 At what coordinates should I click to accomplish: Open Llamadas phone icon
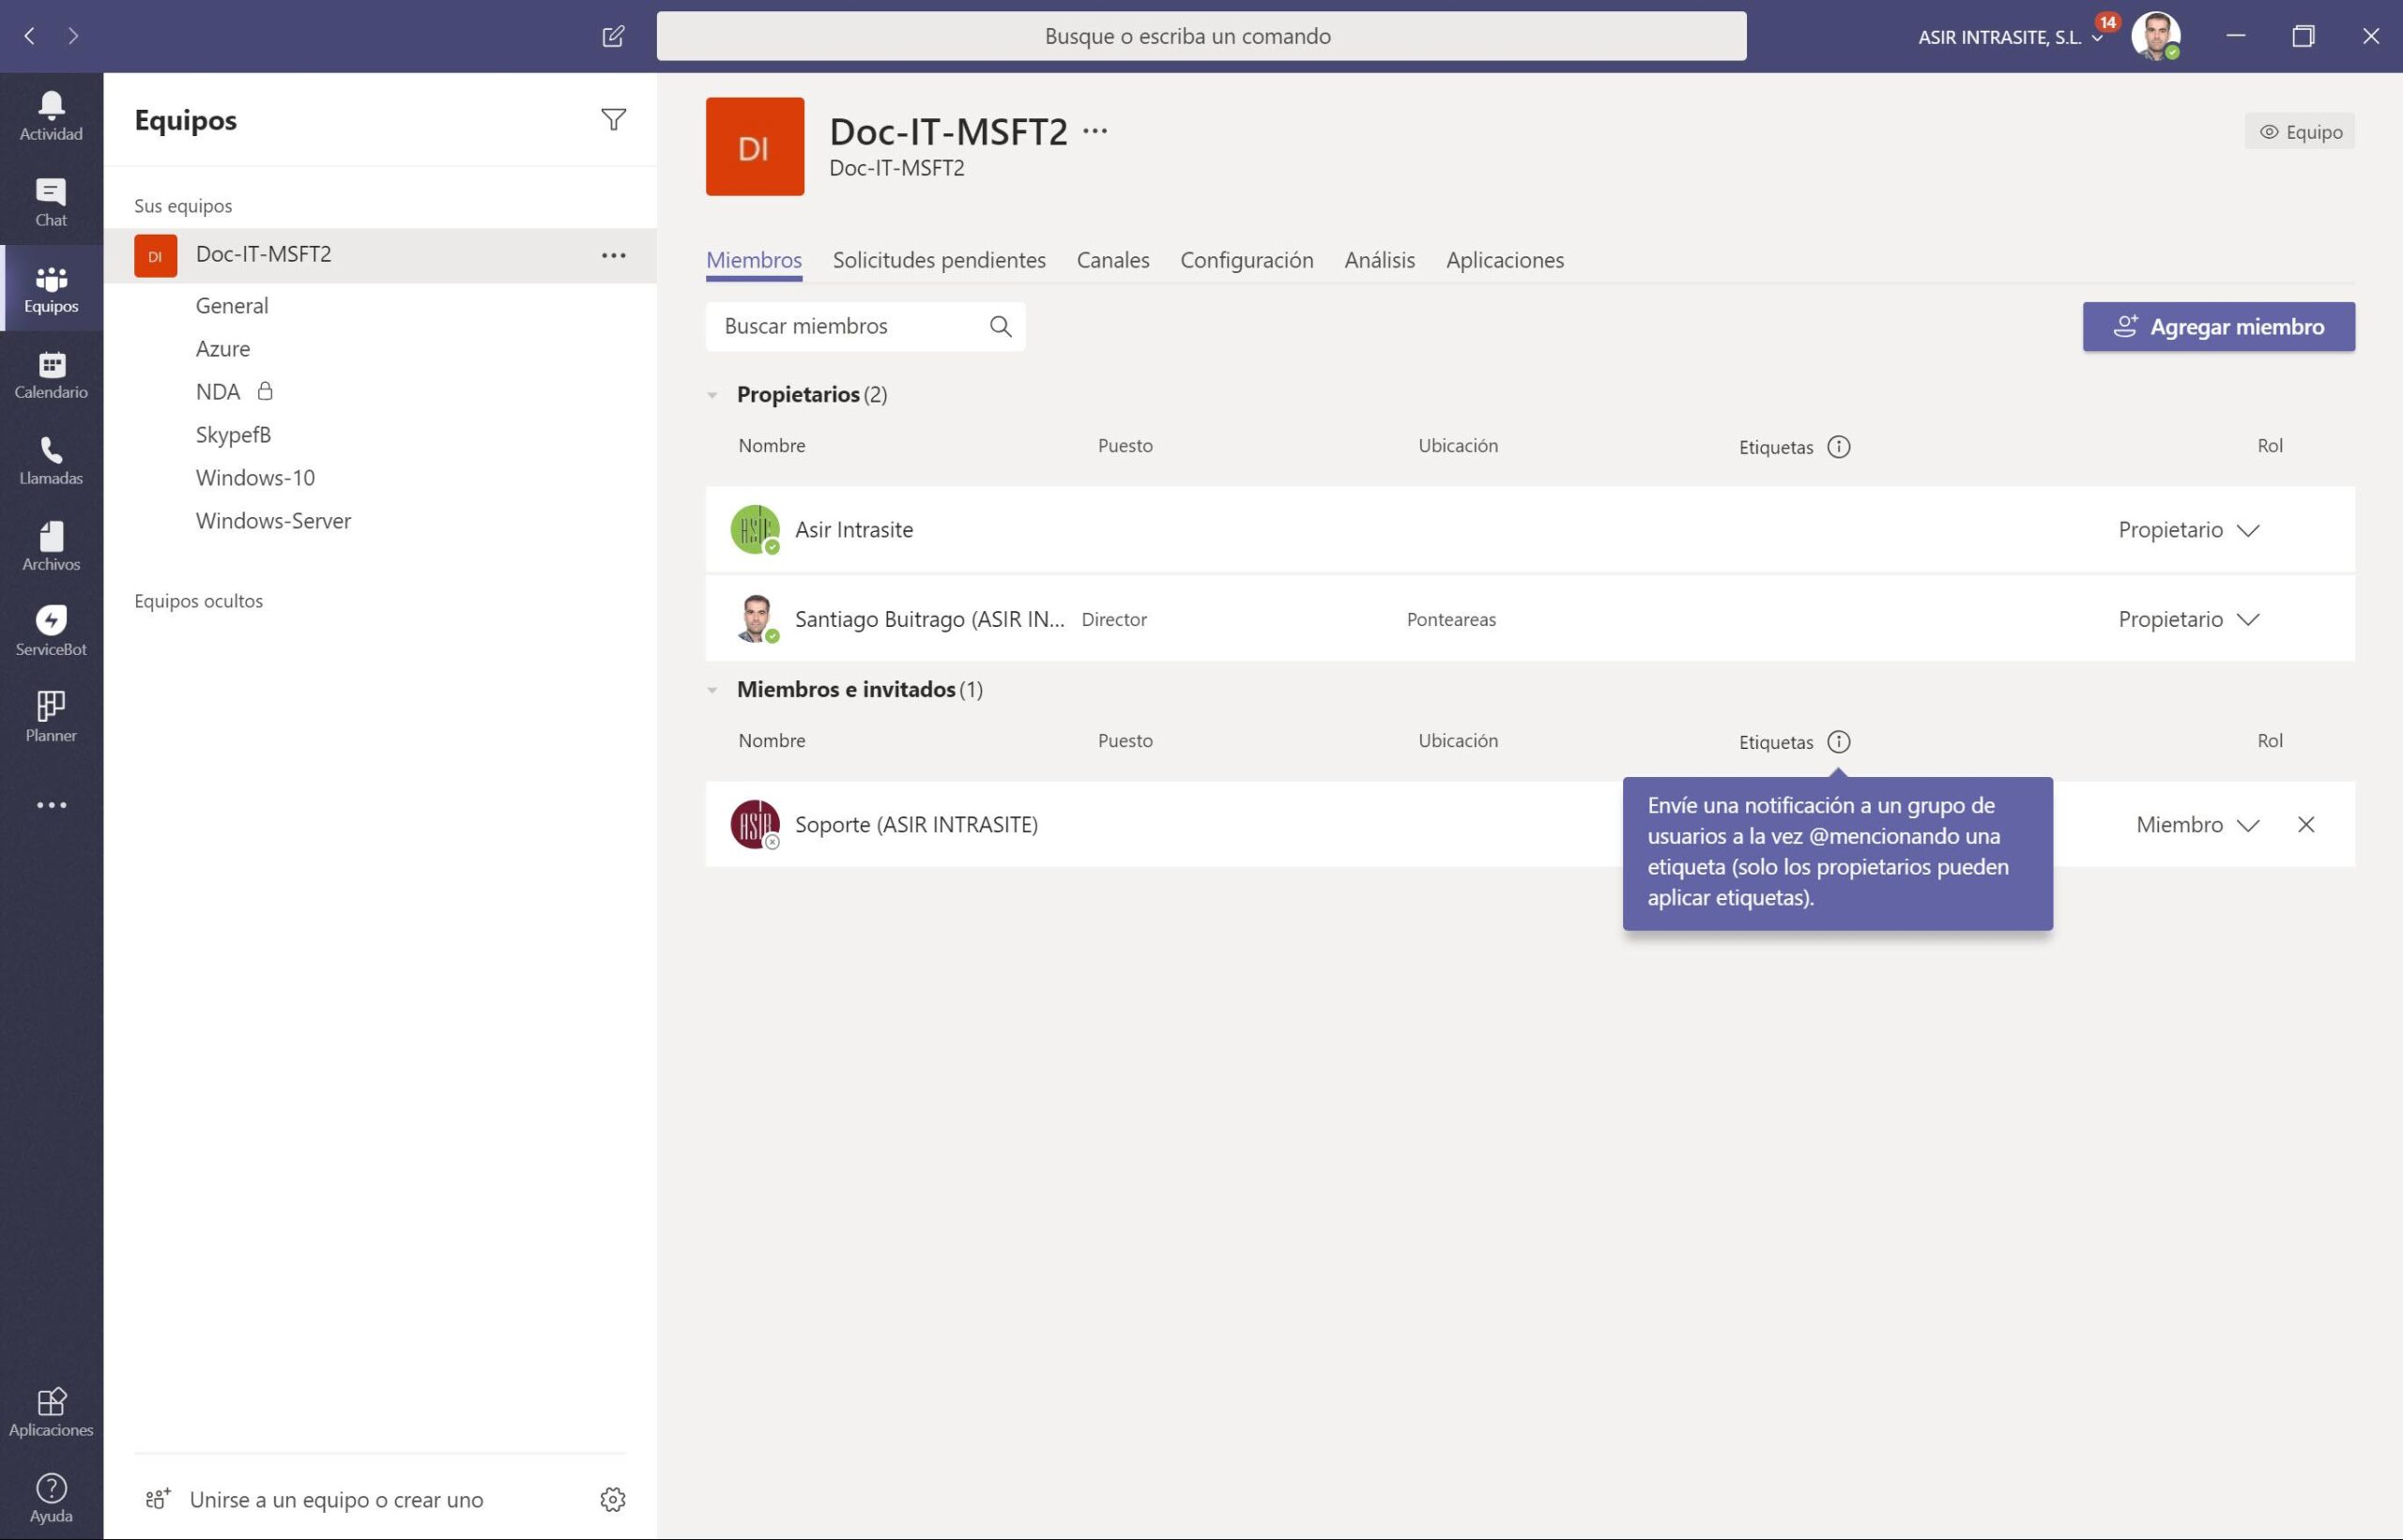point(51,460)
